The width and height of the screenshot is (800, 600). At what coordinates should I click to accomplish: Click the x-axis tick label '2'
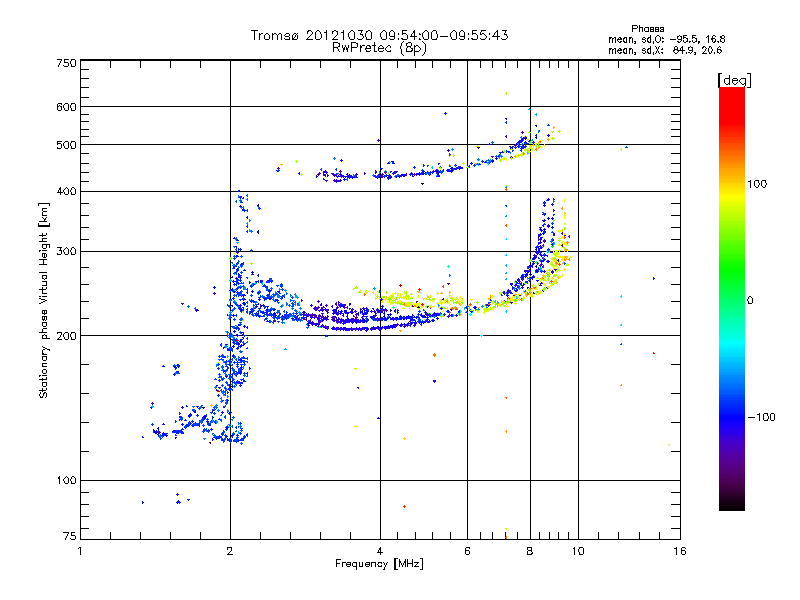[x=230, y=551]
